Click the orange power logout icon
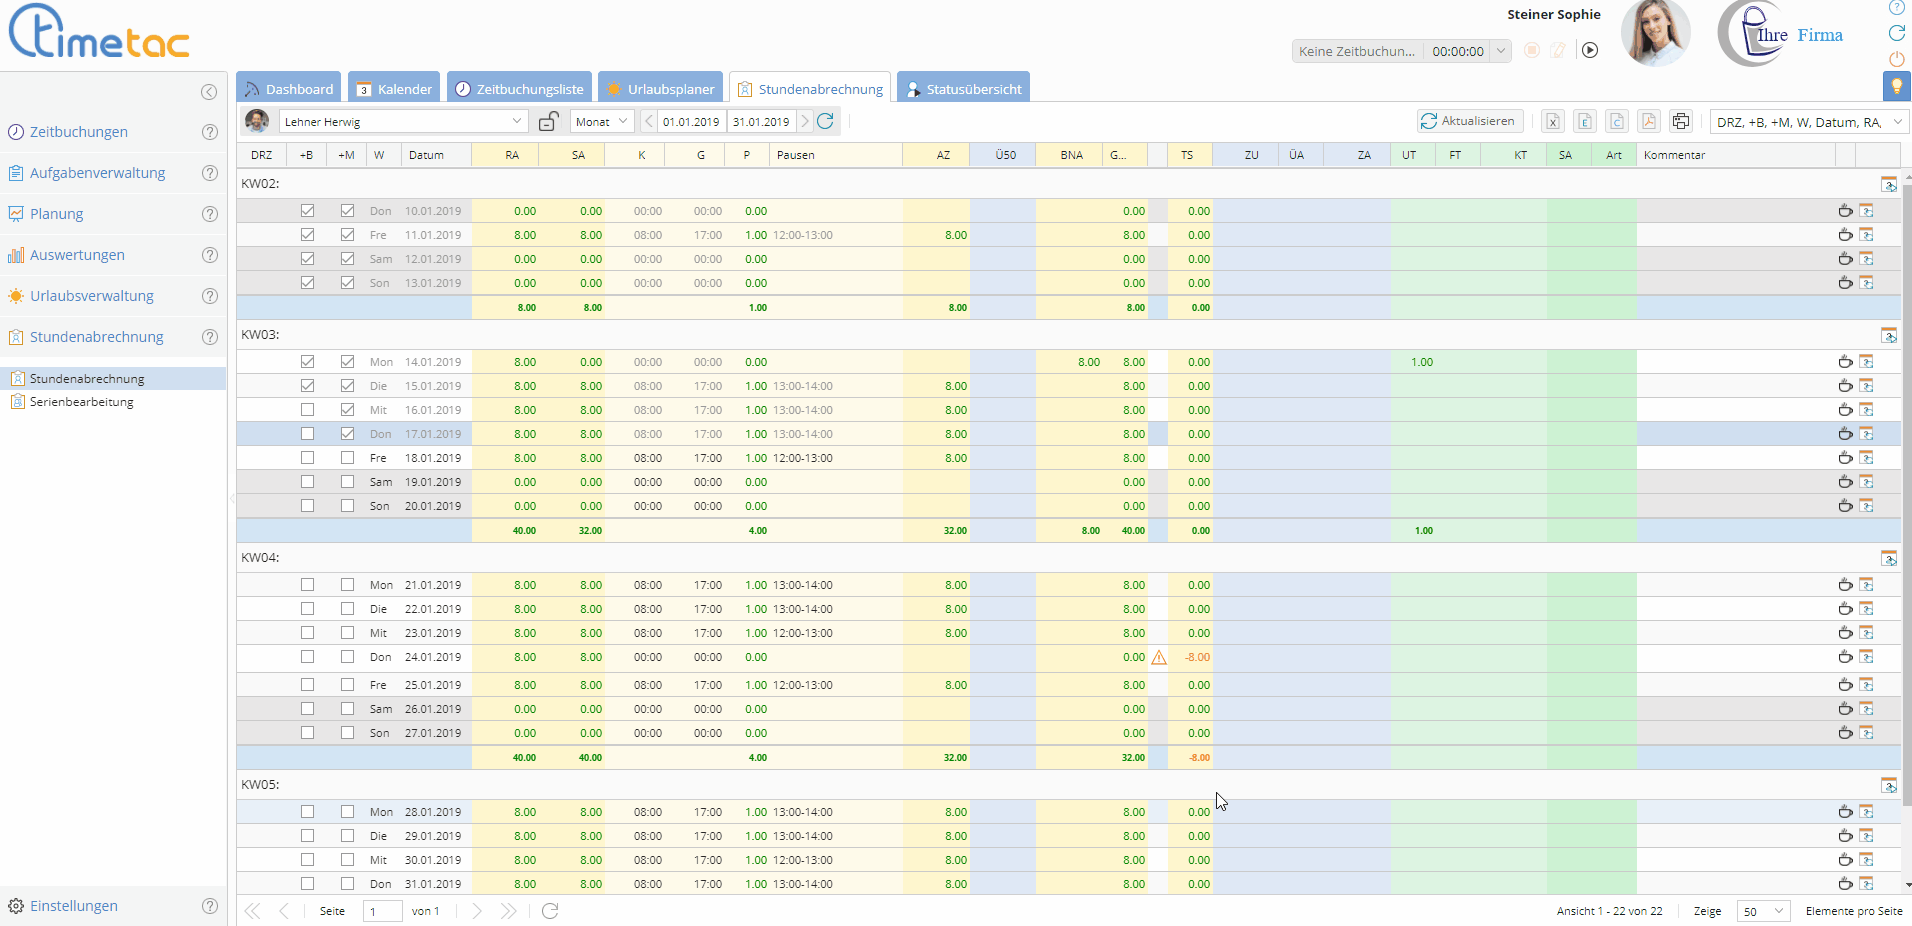1912x926 pixels. pyautogui.click(x=1896, y=59)
